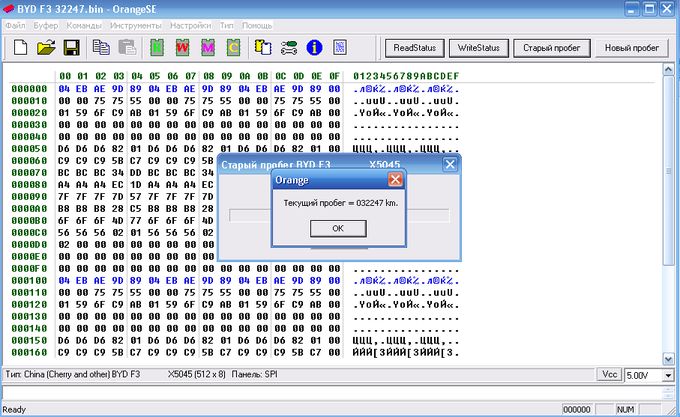
Task: Create a new file with blank page icon
Action: click(x=20, y=47)
